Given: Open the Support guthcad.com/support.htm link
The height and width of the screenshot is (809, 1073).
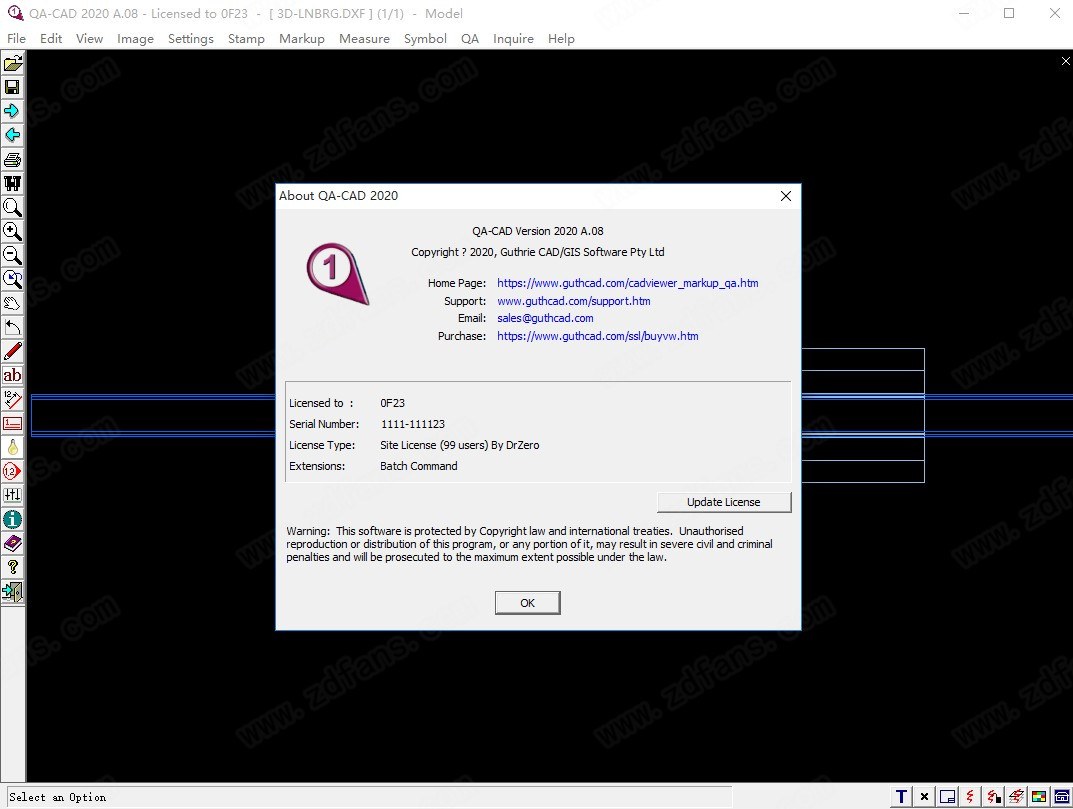Looking at the screenshot, I should click(574, 301).
